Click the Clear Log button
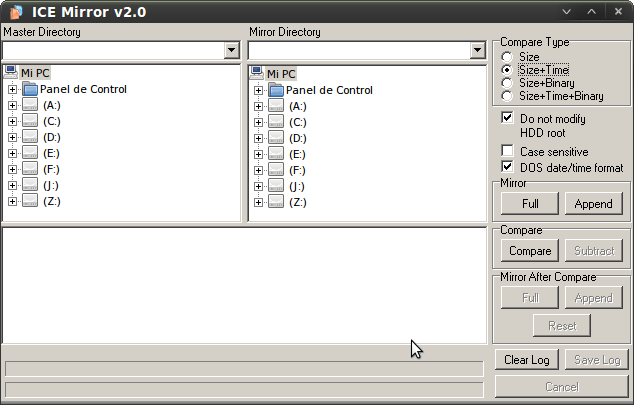Image resolution: width=634 pixels, height=405 pixels. pos(526,360)
